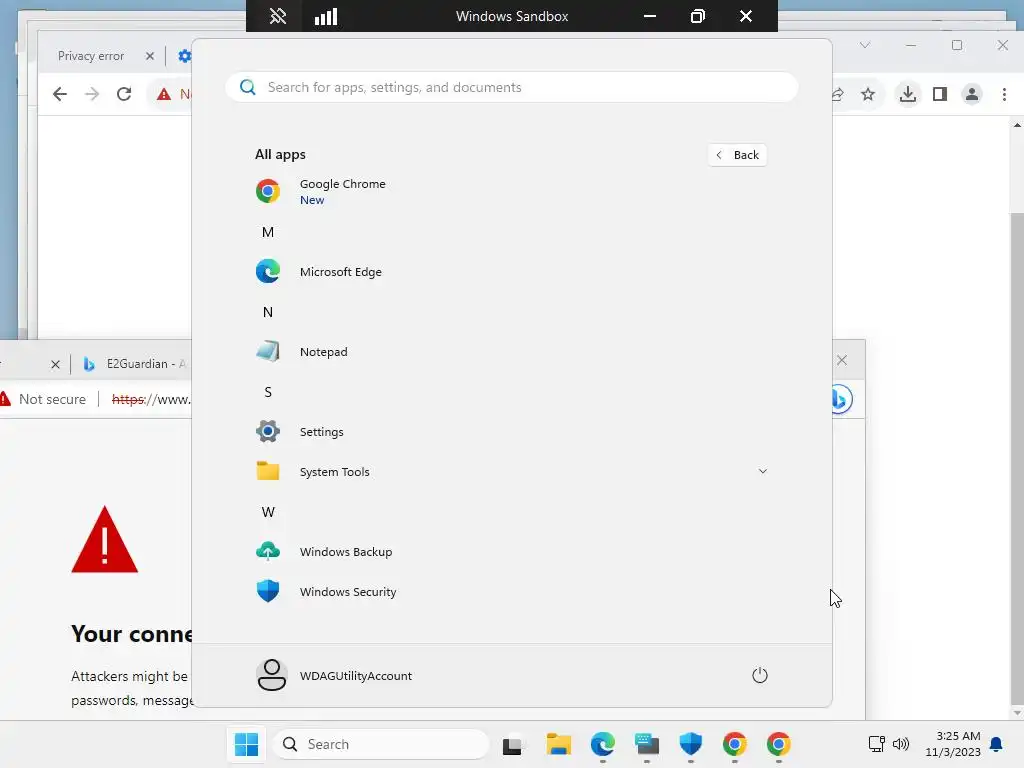The height and width of the screenshot is (768, 1024).
Task: Click the Sandbox connection signal bars icon
Action: click(x=326, y=16)
